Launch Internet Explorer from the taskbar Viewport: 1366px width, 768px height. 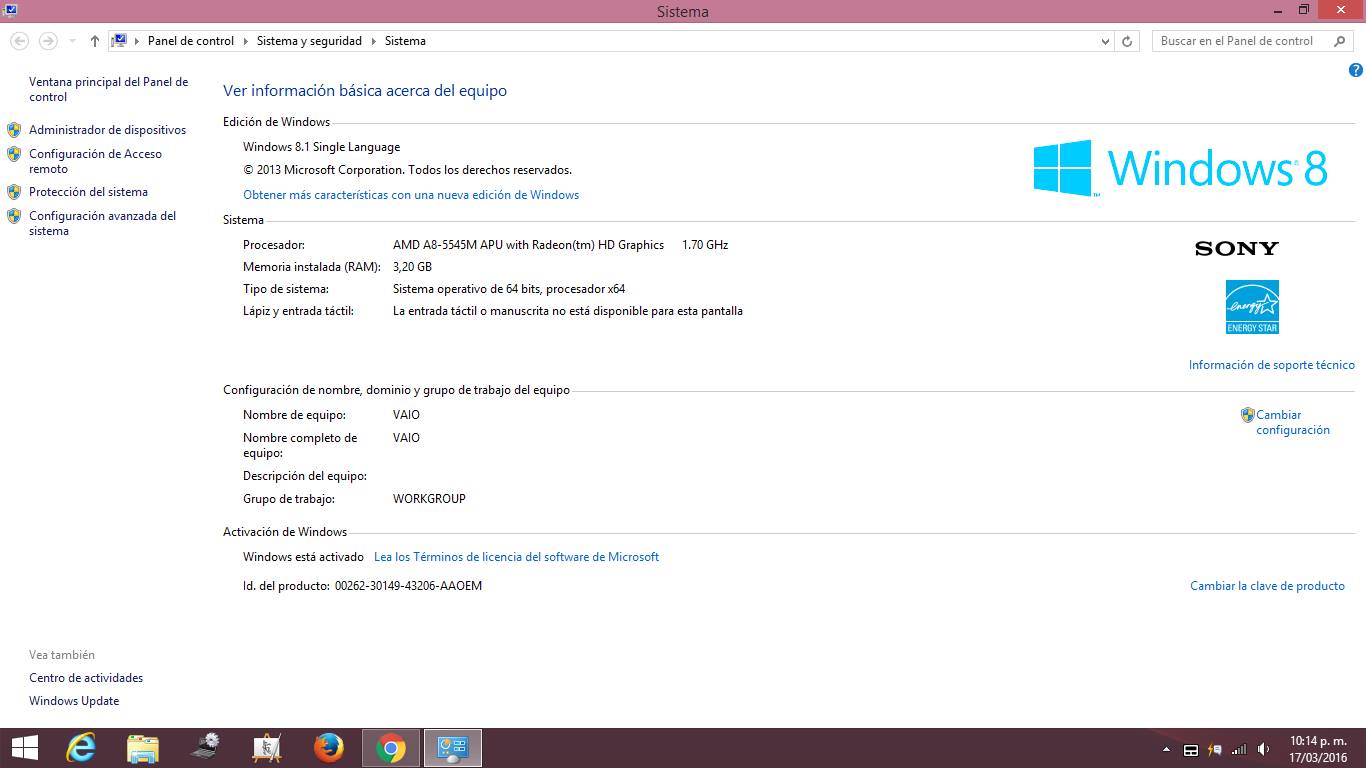pos(81,748)
